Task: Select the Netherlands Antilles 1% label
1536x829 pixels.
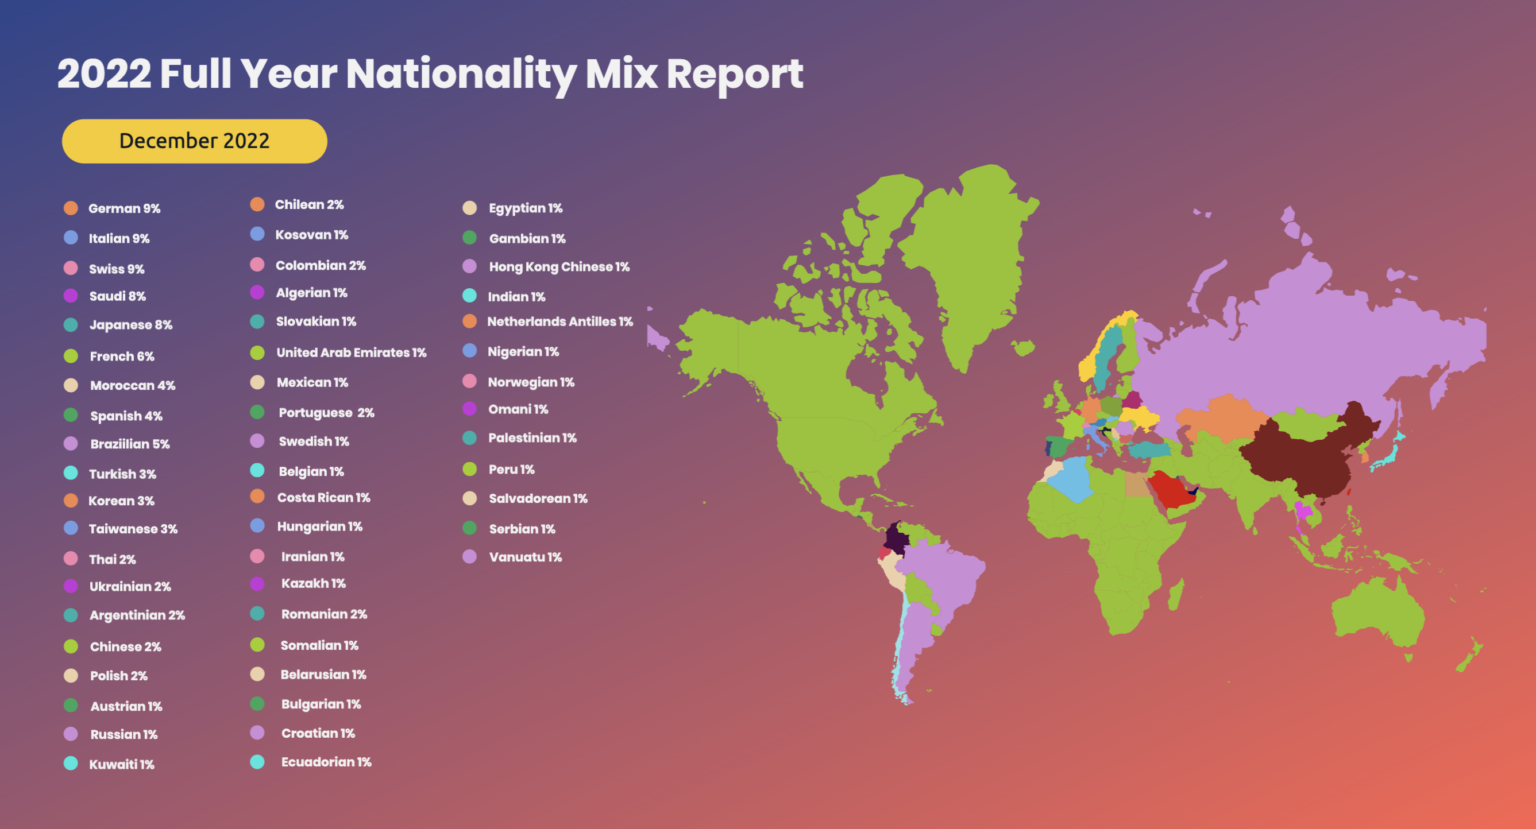Action: pyautogui.click(x=559, y=321)
